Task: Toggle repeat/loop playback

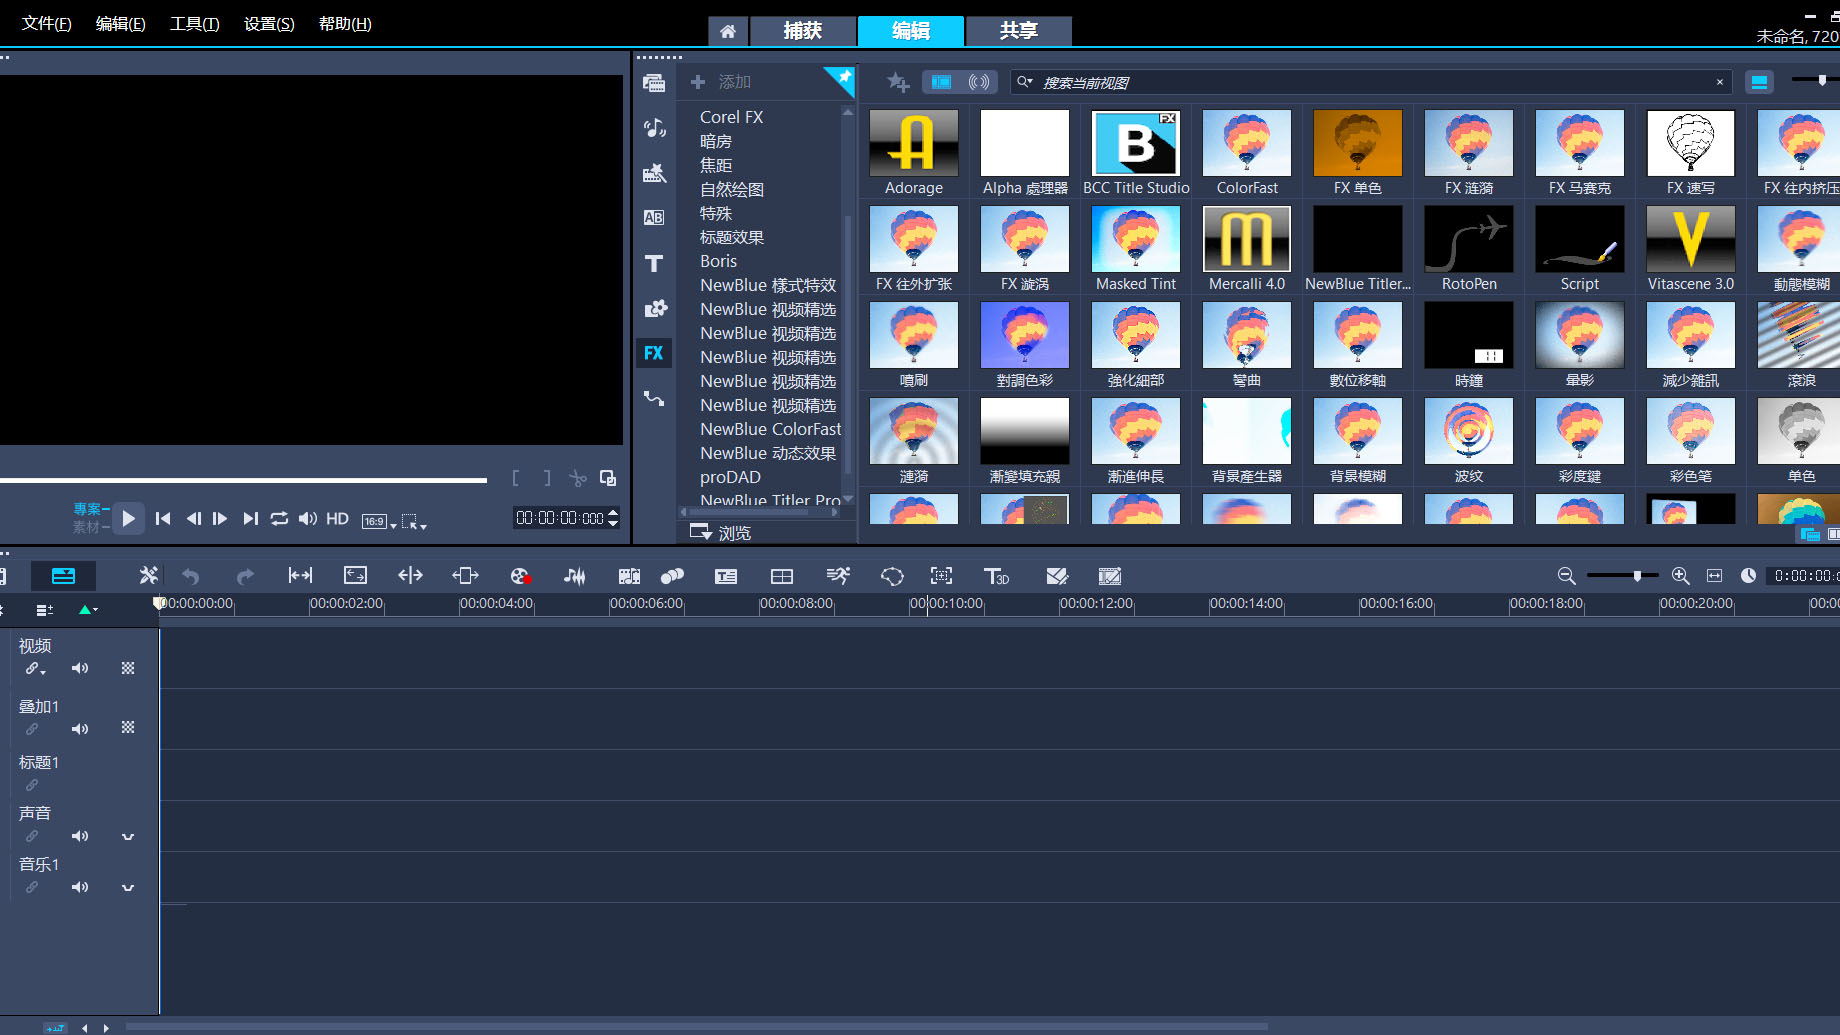Action: (x=279, y=518)
